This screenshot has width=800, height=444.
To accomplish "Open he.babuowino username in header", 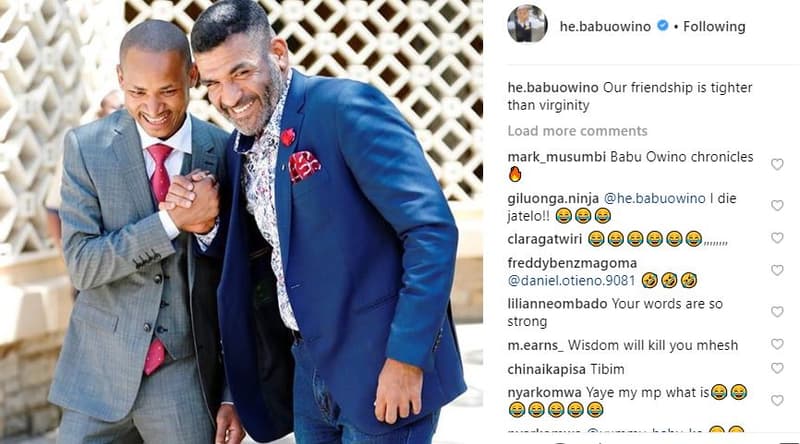I will coord(605,27).
